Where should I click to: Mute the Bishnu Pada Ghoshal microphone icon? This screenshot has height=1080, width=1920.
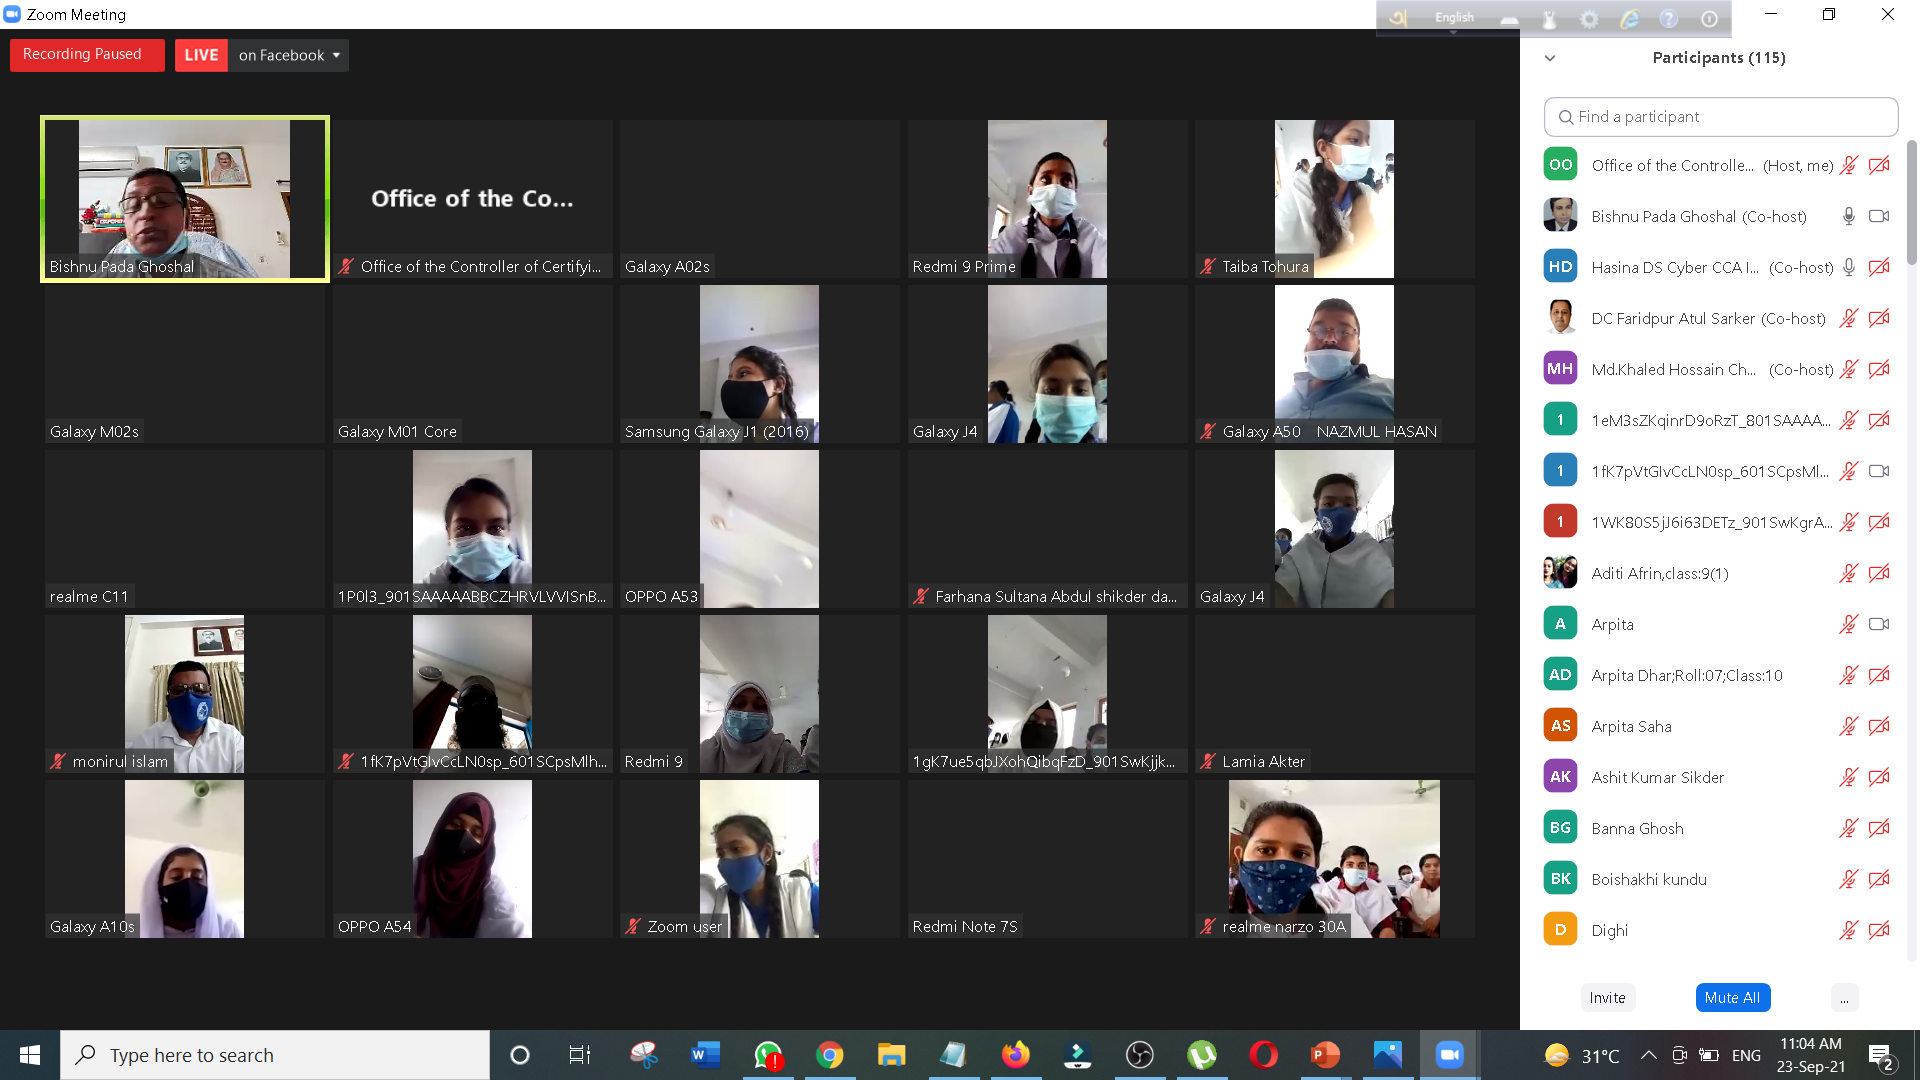point(1849,216)
